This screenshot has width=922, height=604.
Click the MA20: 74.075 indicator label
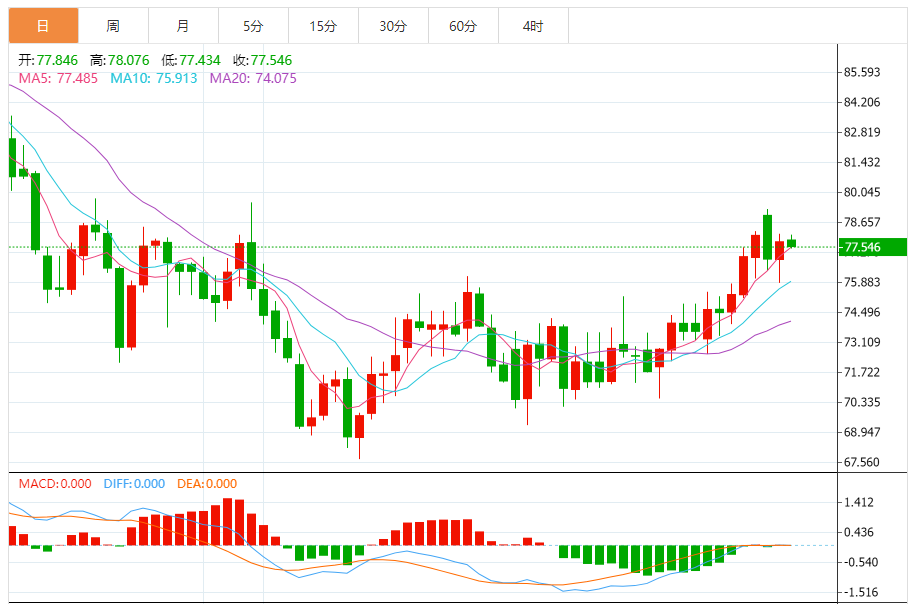pyautogui.click(x=253, y=78)
